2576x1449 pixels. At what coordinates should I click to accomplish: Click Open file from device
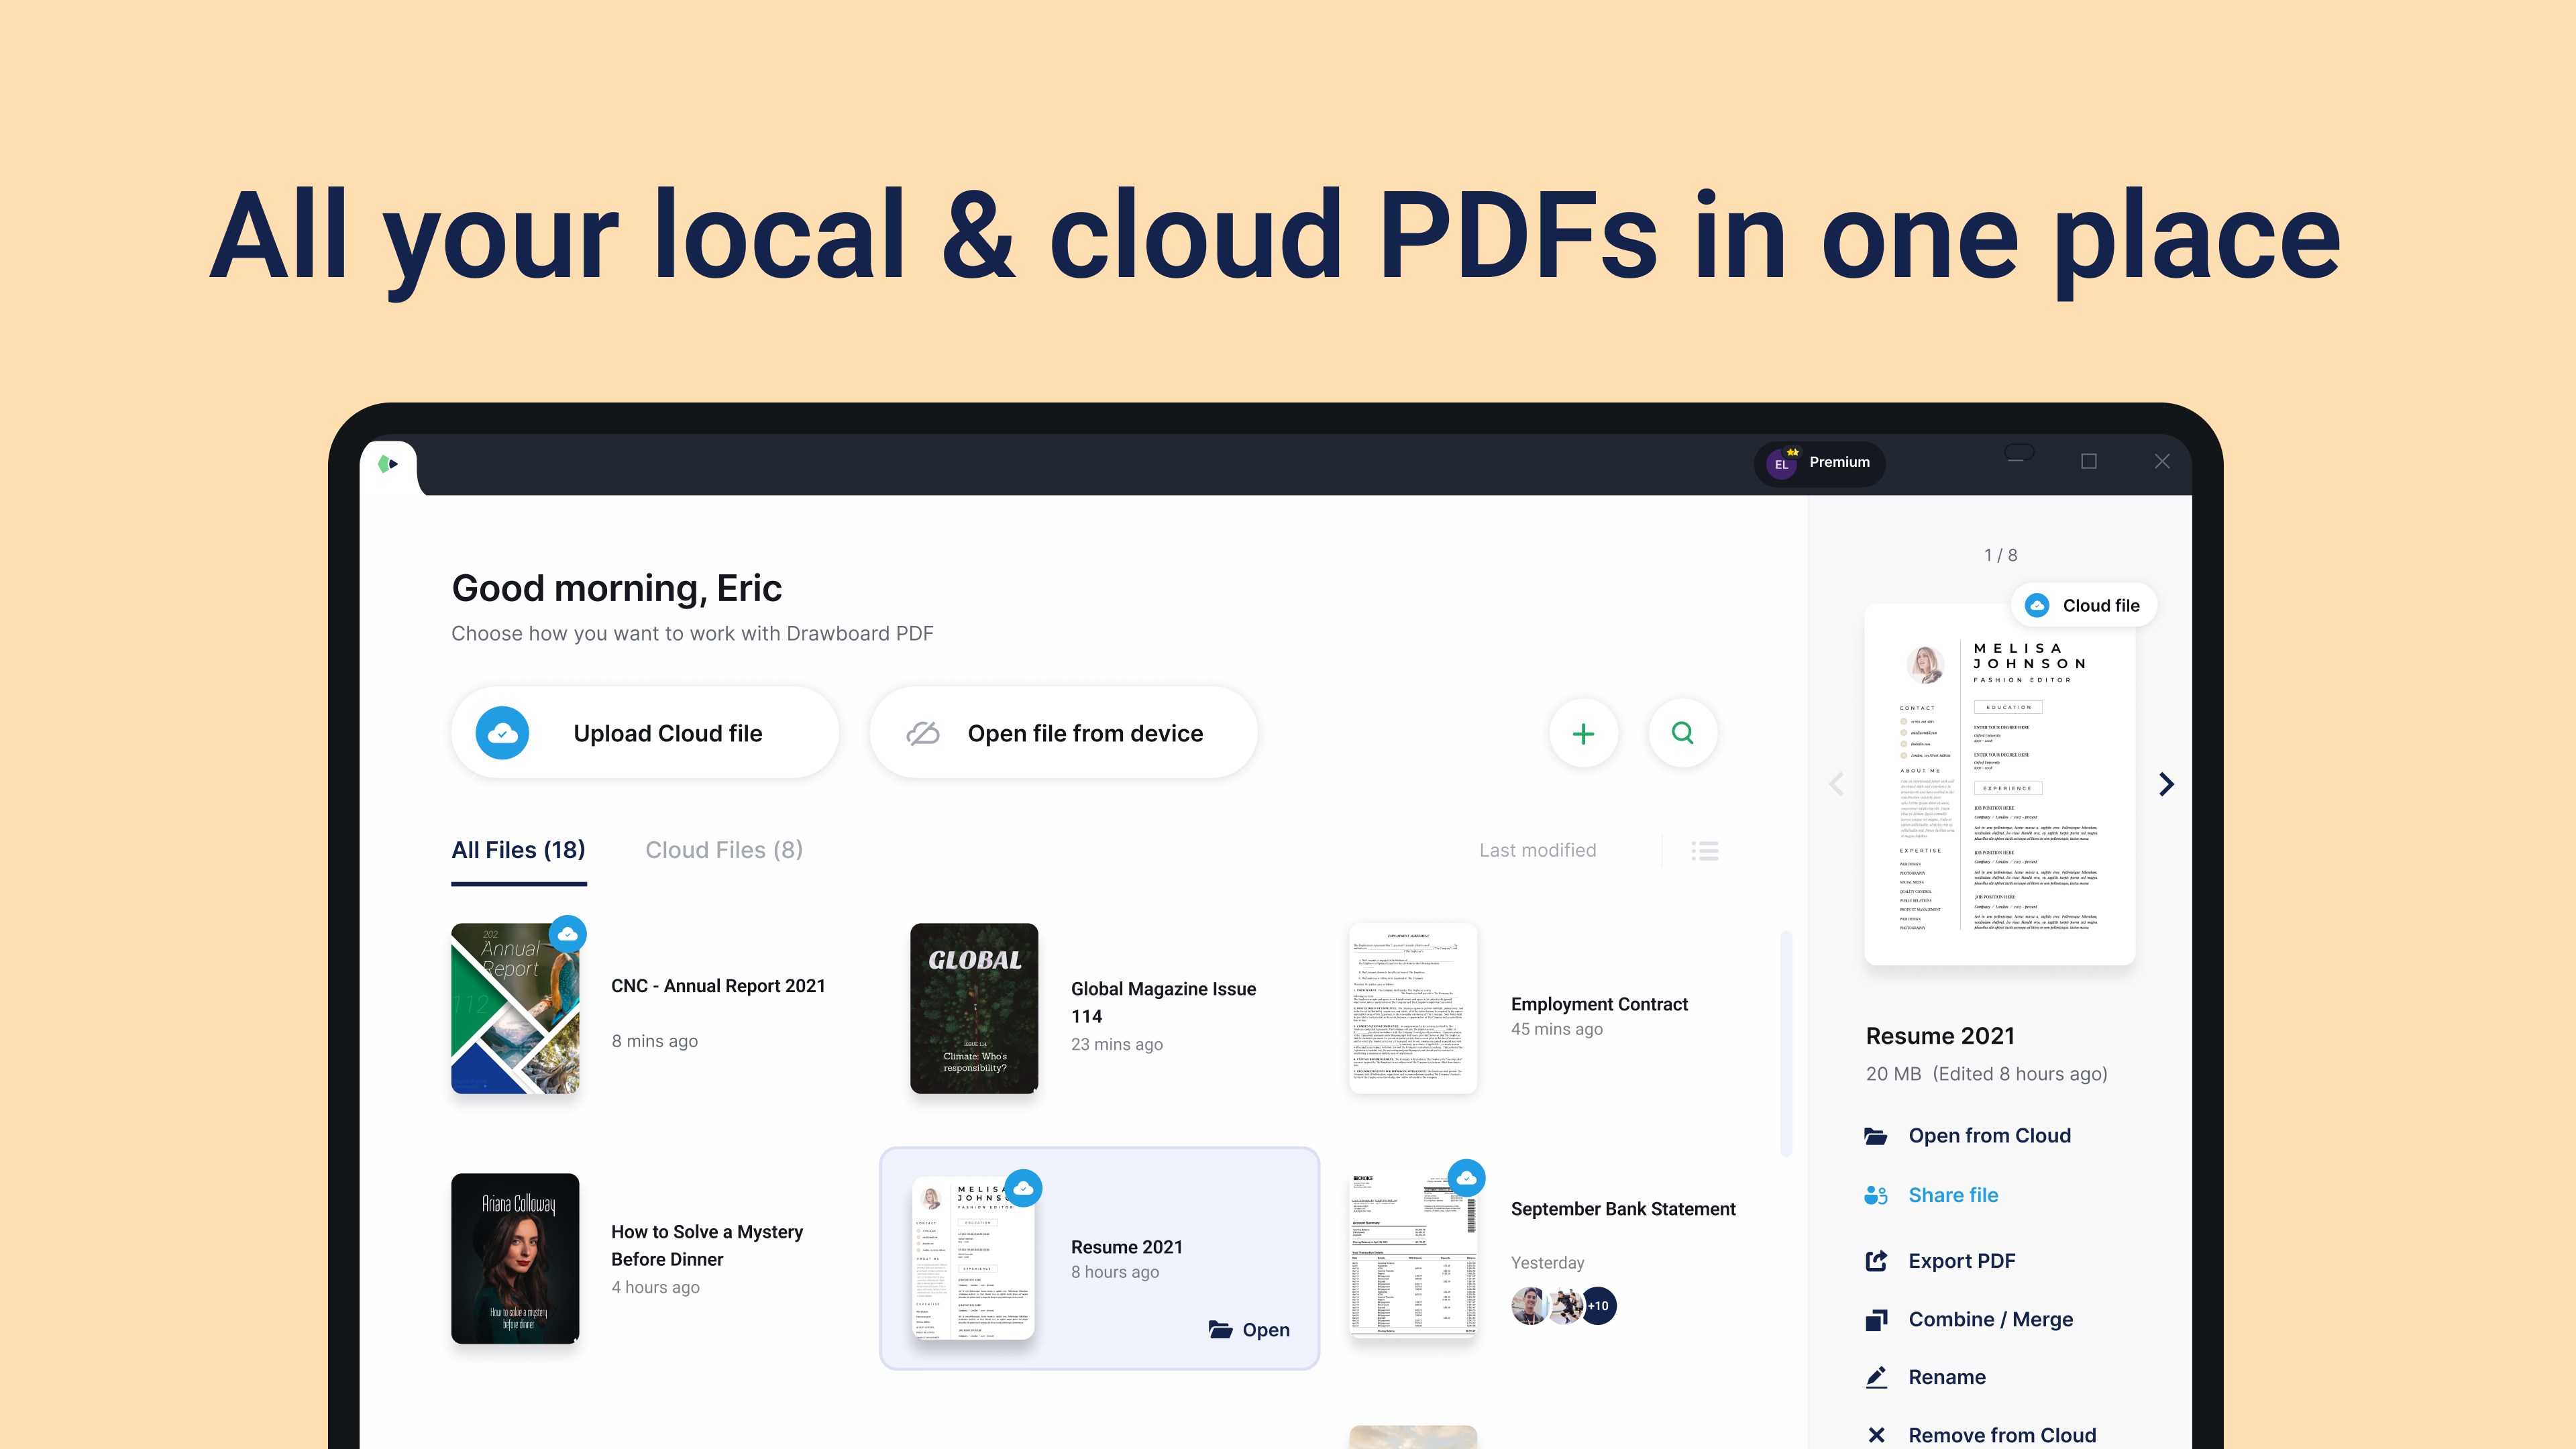tap(1062, 732)
